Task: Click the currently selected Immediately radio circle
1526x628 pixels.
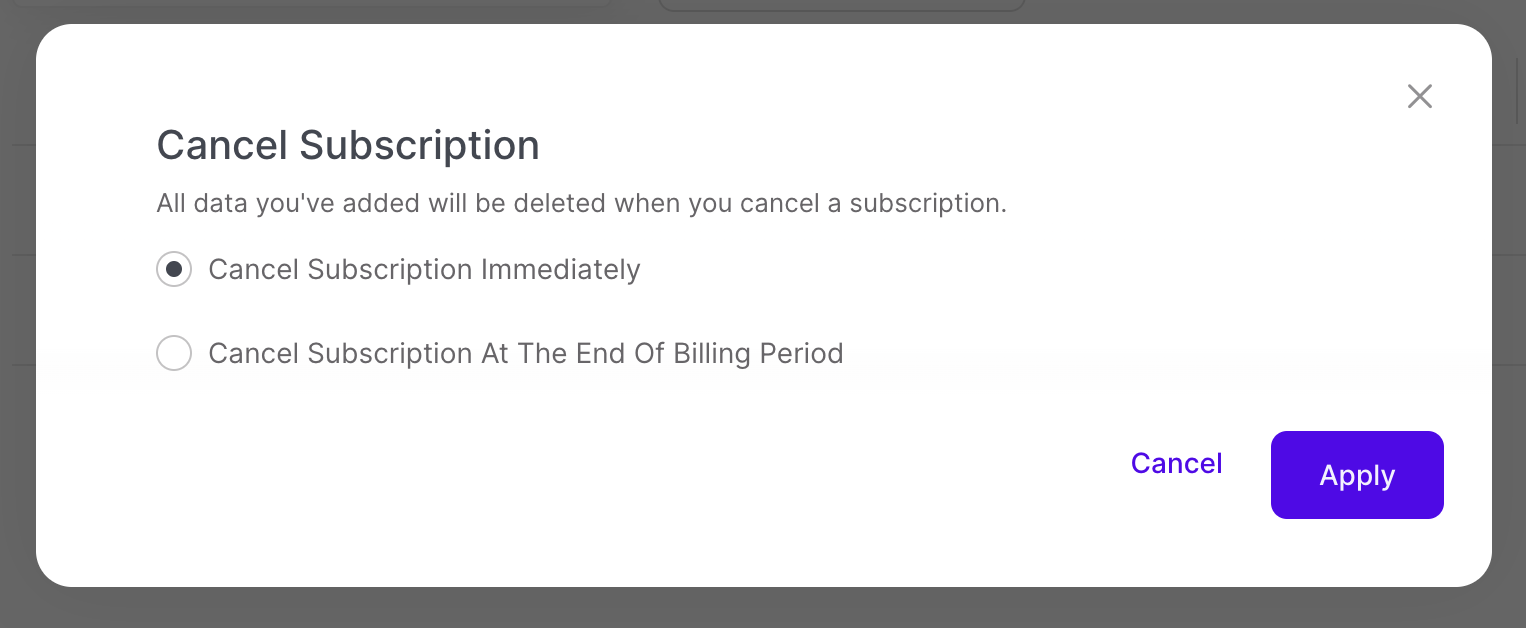Action: [x=174, y=269]
